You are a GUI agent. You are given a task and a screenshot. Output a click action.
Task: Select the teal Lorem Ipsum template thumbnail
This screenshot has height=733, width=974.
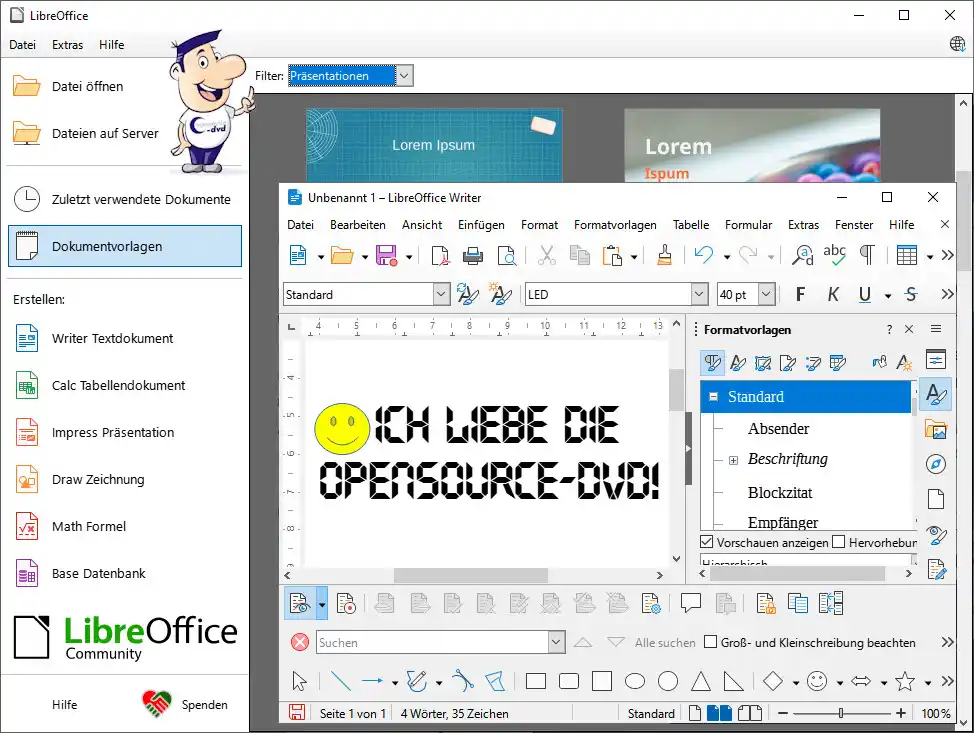(x=434, y=145)
